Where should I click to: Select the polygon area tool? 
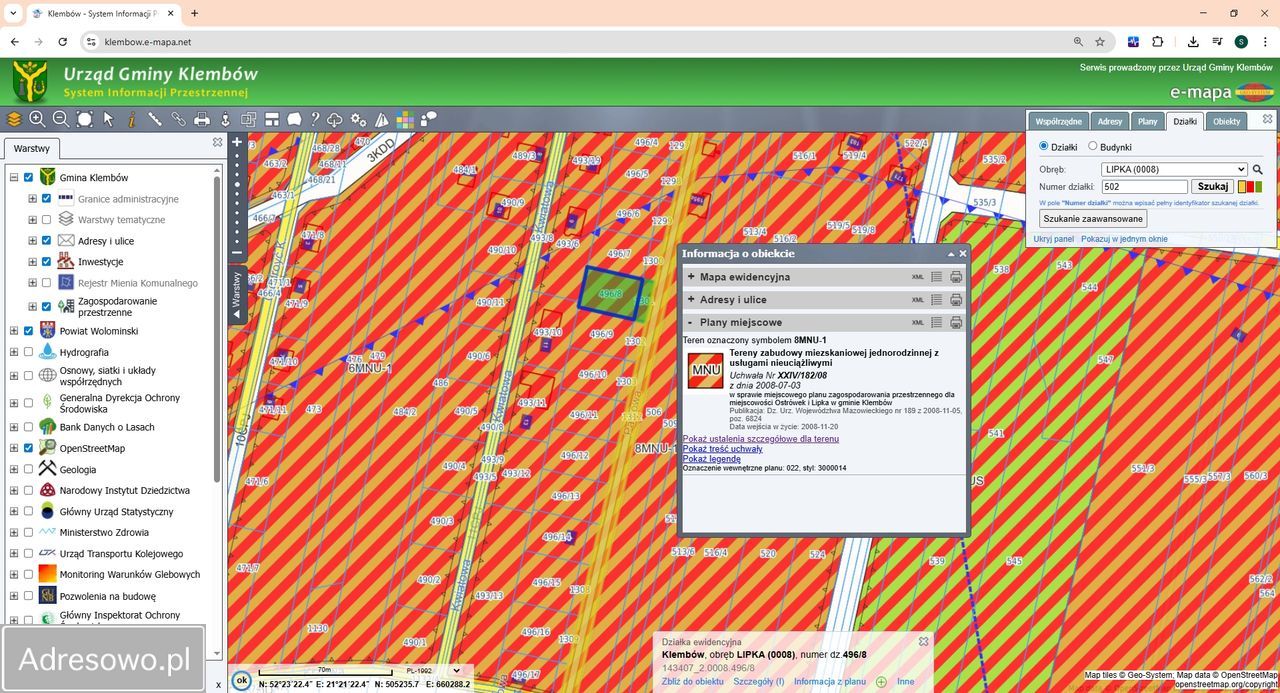294,119
